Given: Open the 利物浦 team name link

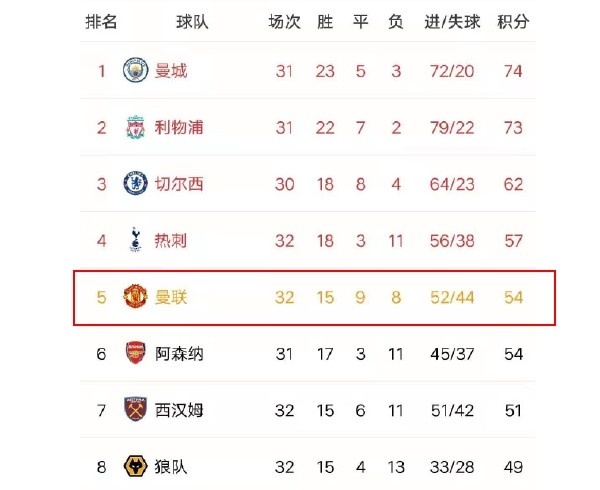Looking at the screenshot, I should (x=179, y=127).
